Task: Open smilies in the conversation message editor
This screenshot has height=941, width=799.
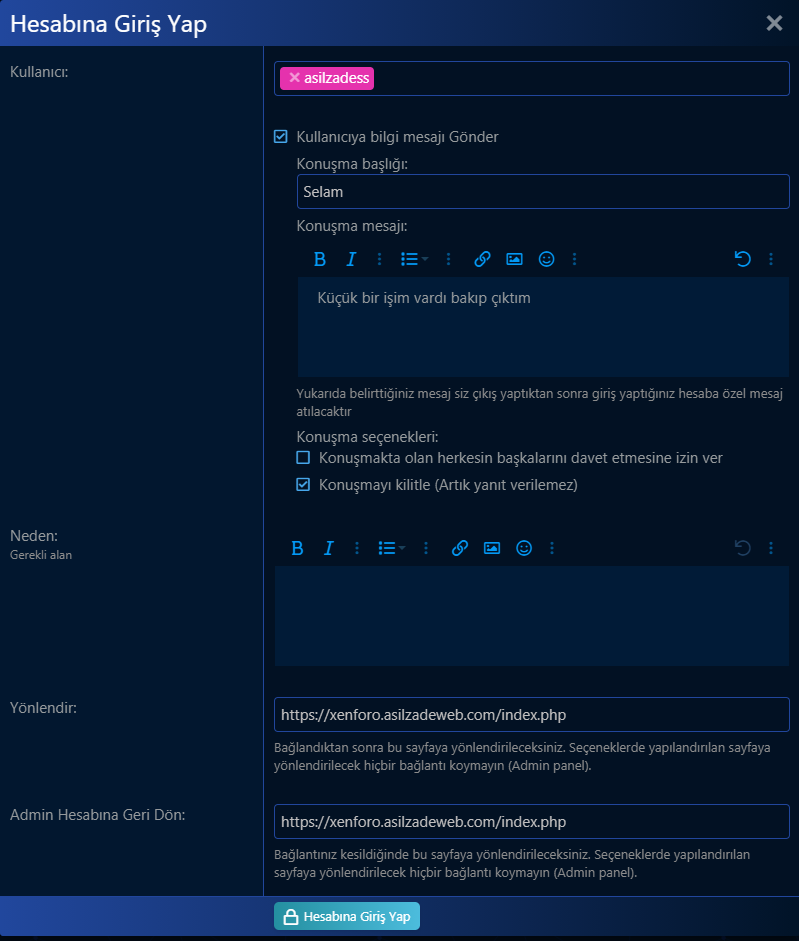Action: (546, 259)
